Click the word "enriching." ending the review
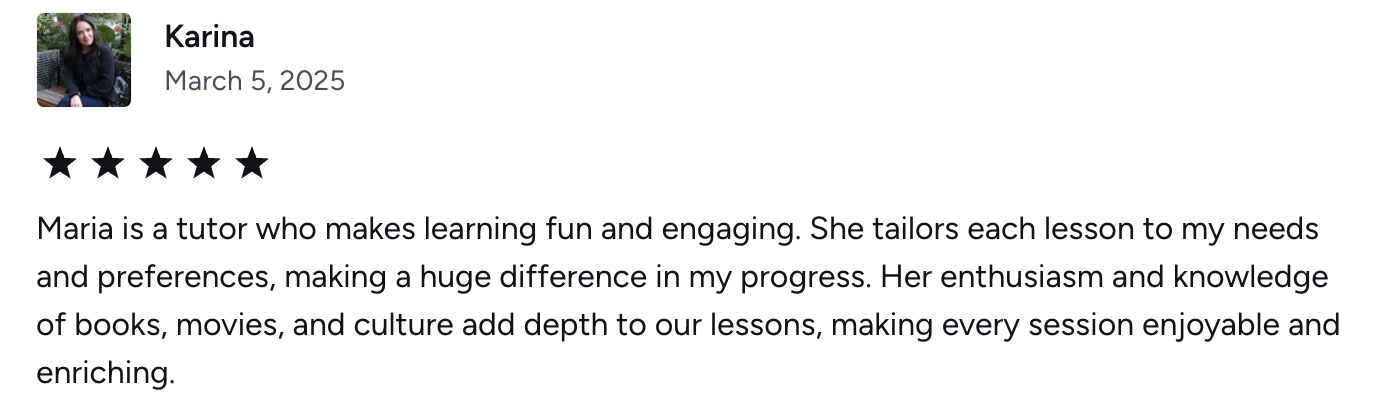The width and height of the screenshot is (1396, 412). click(105, 374)
